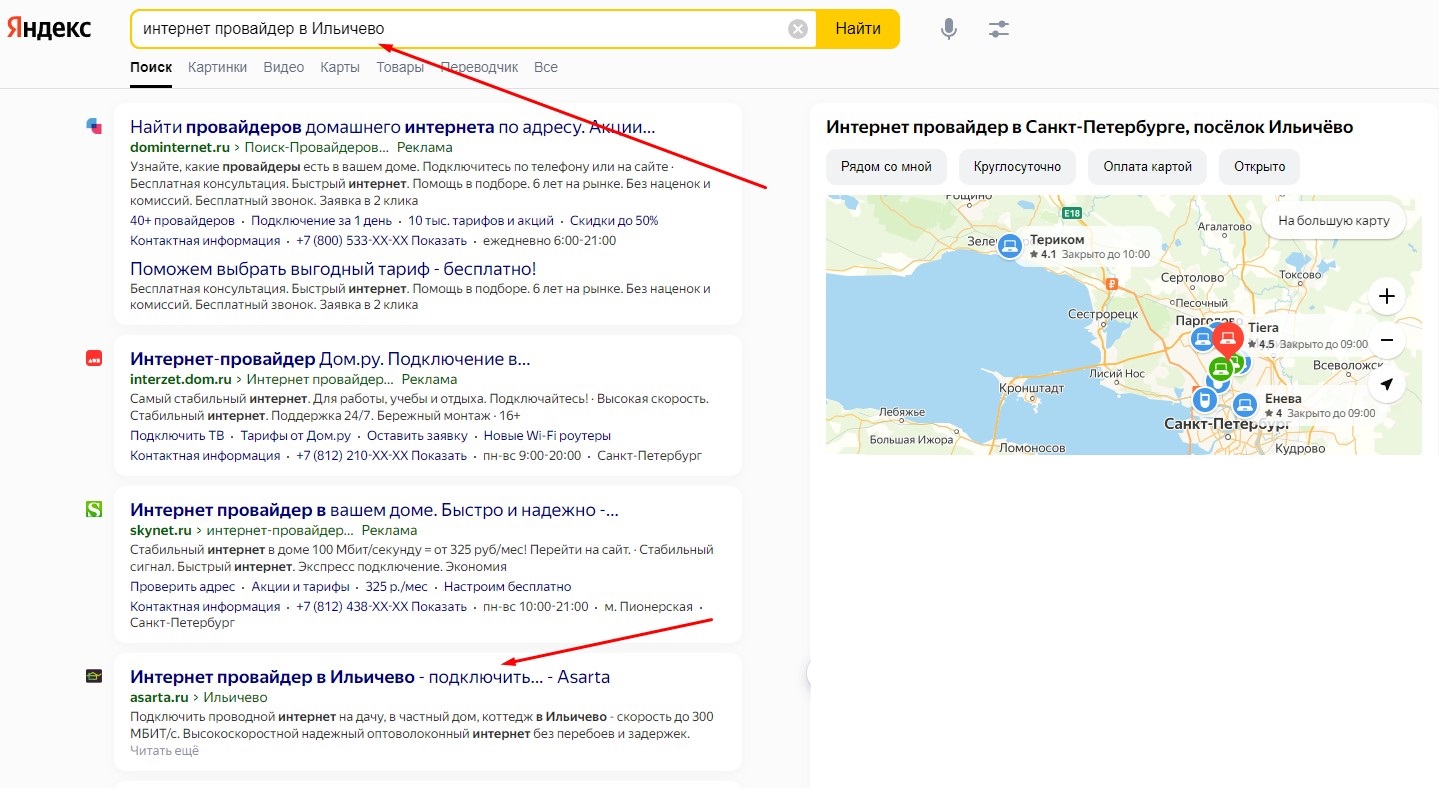Click the На большую карту button

[1334, 220]
